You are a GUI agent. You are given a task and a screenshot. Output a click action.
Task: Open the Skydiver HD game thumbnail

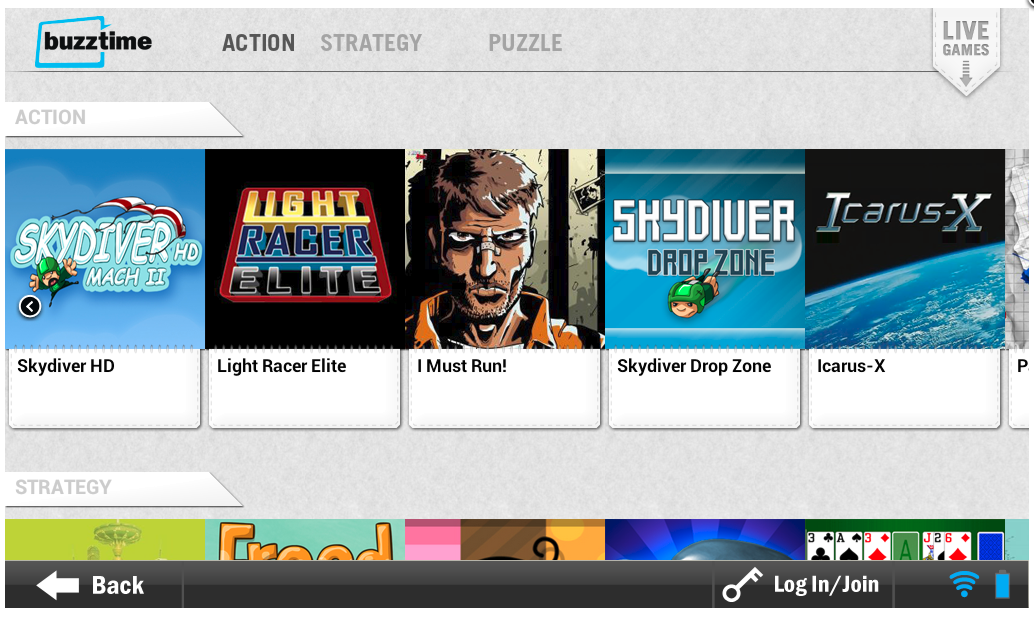105,249
